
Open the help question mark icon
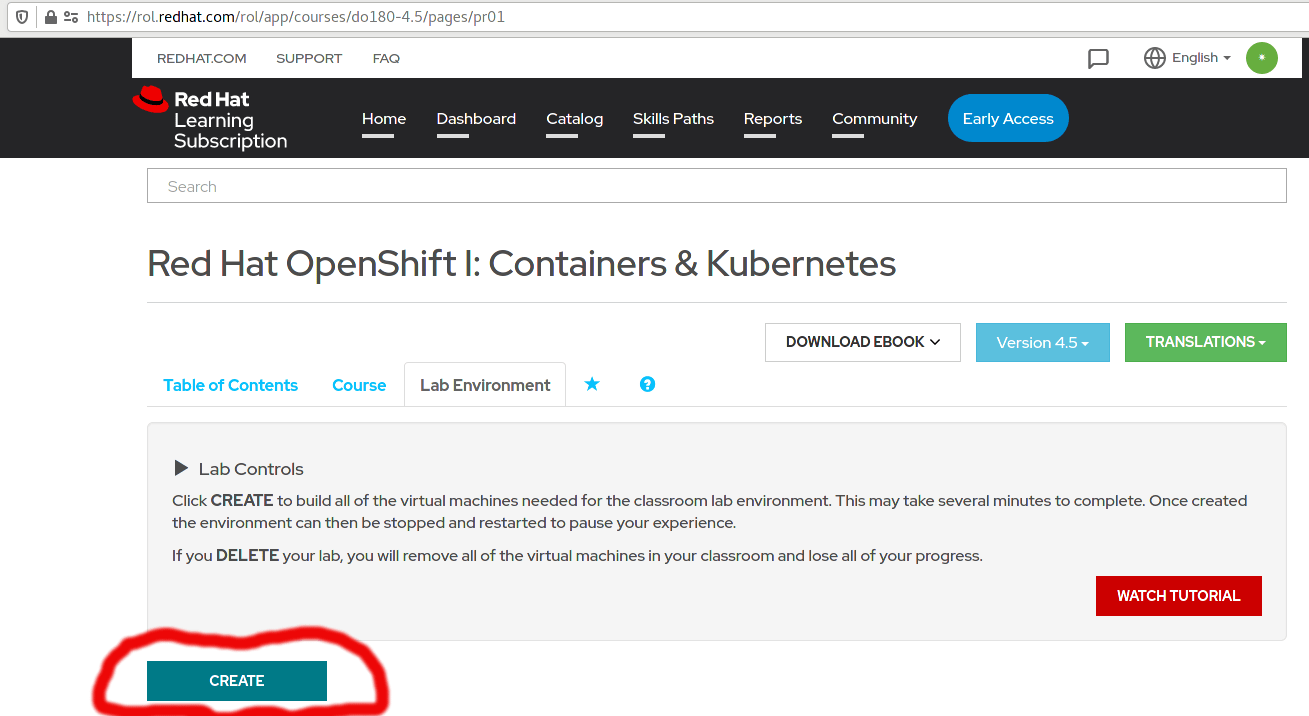647,383
